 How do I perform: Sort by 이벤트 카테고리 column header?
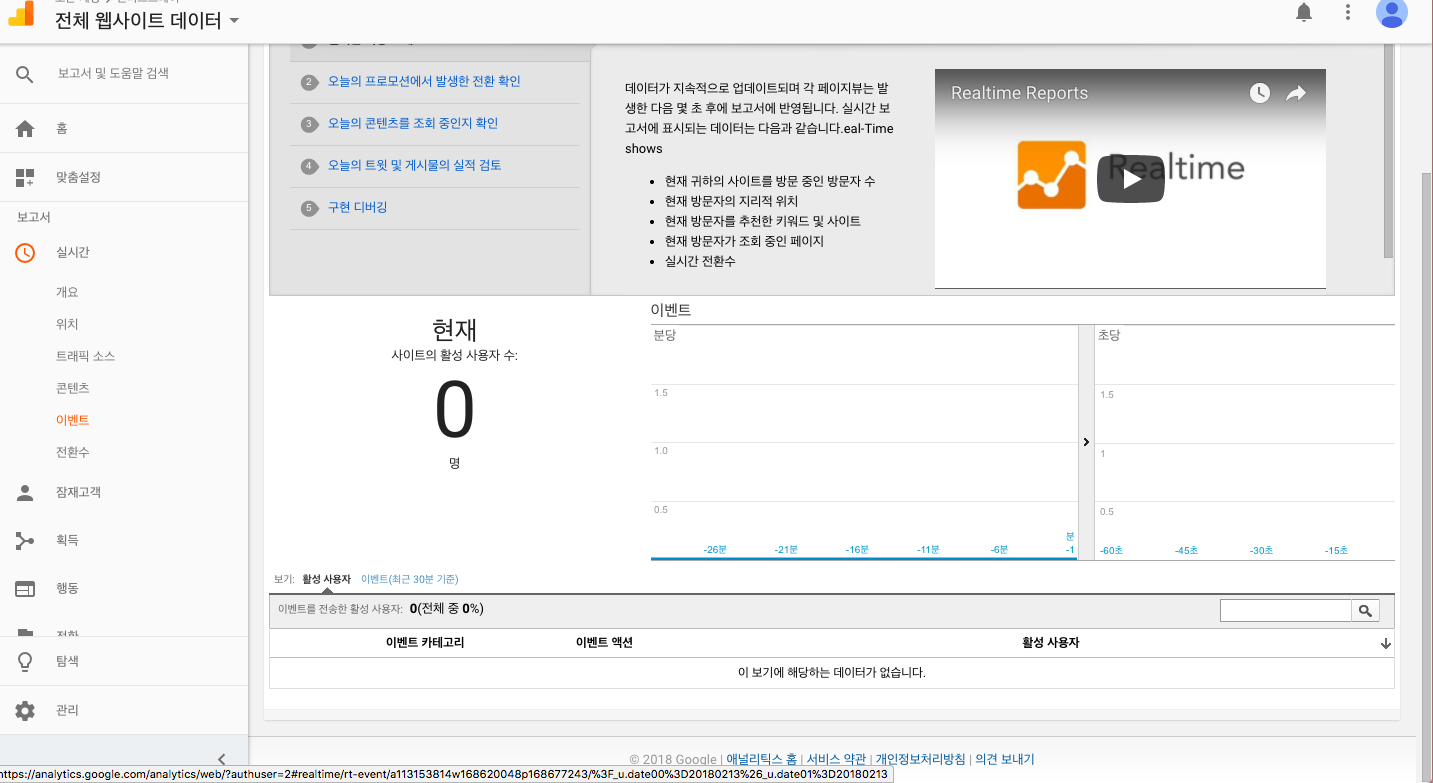pos(425,643)
